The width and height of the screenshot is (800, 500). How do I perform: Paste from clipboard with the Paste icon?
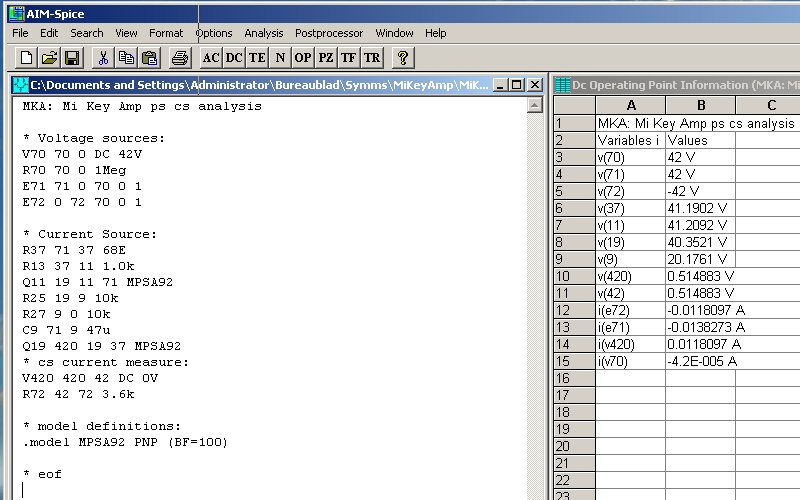149,58
